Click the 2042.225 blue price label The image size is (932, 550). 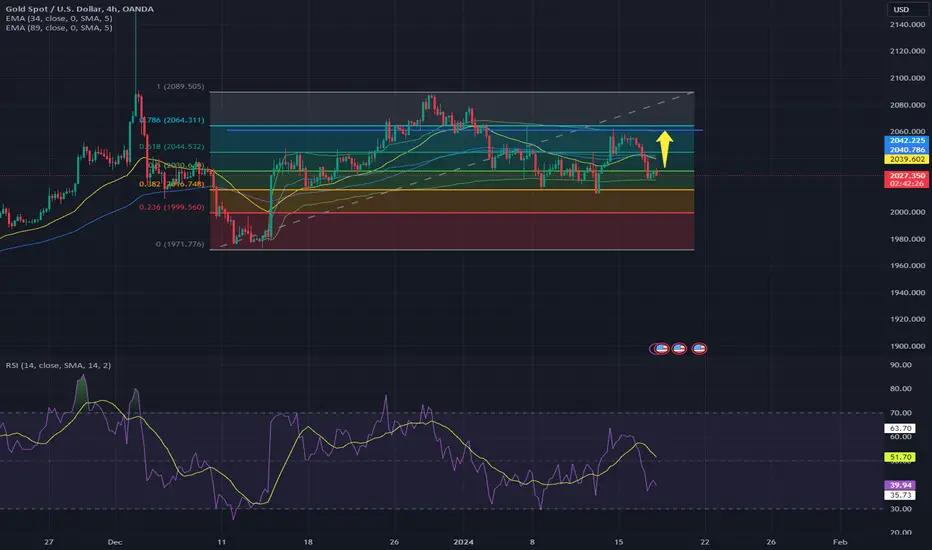(906, 141)
